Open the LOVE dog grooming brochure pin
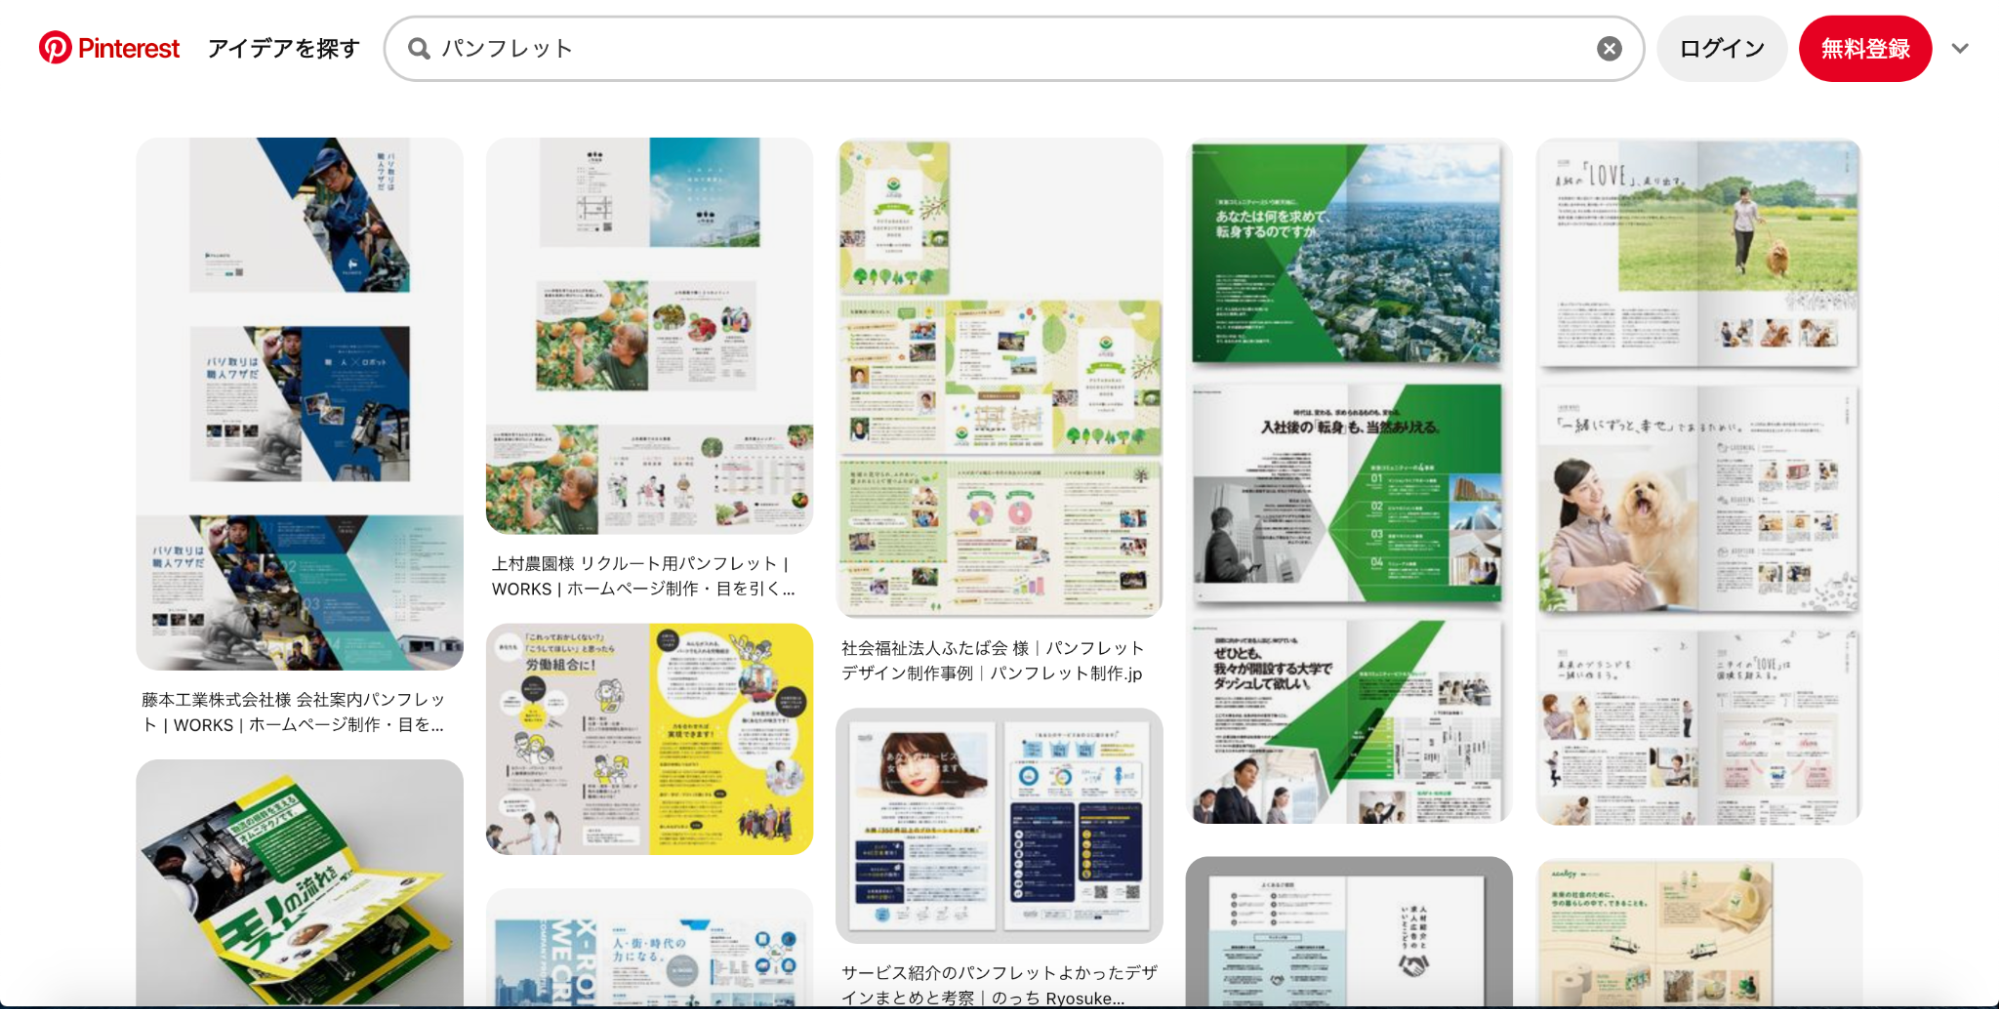Screen dimensions: 1999x1010 1699,481
